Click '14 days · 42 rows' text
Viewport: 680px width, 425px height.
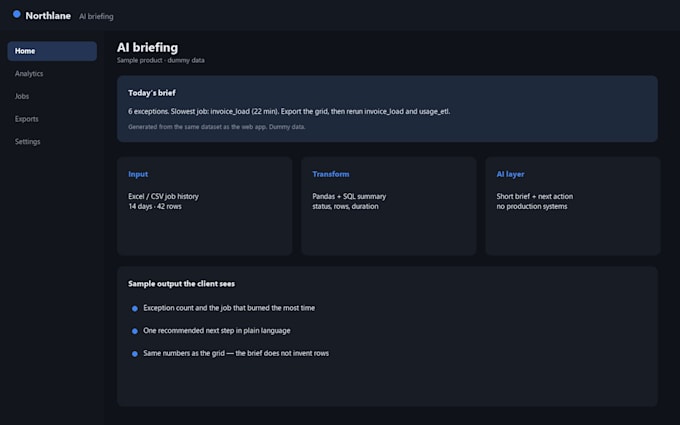[155, 206]
